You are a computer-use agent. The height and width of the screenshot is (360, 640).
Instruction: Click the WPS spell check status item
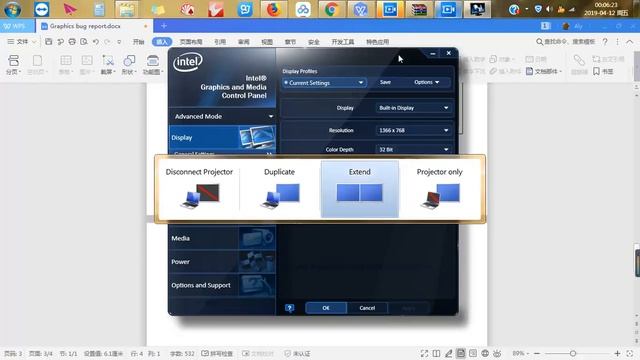[x=217, y=353]
